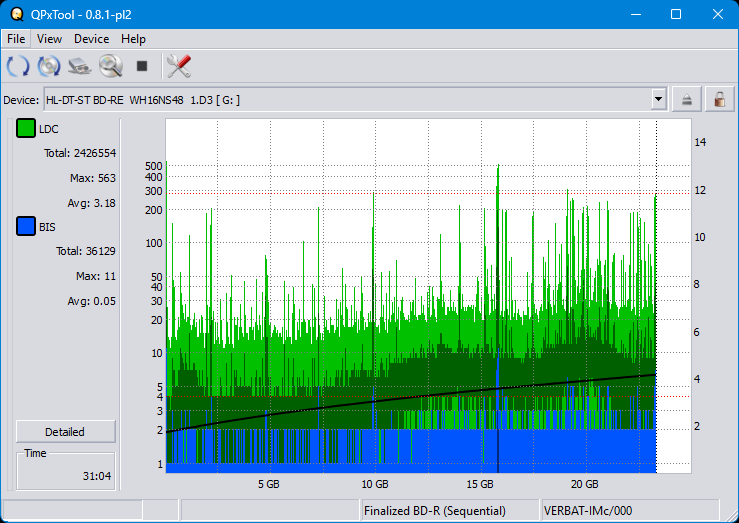739x523 pixels.
Task: Click the Detailed button
Action: click(65, 432)
